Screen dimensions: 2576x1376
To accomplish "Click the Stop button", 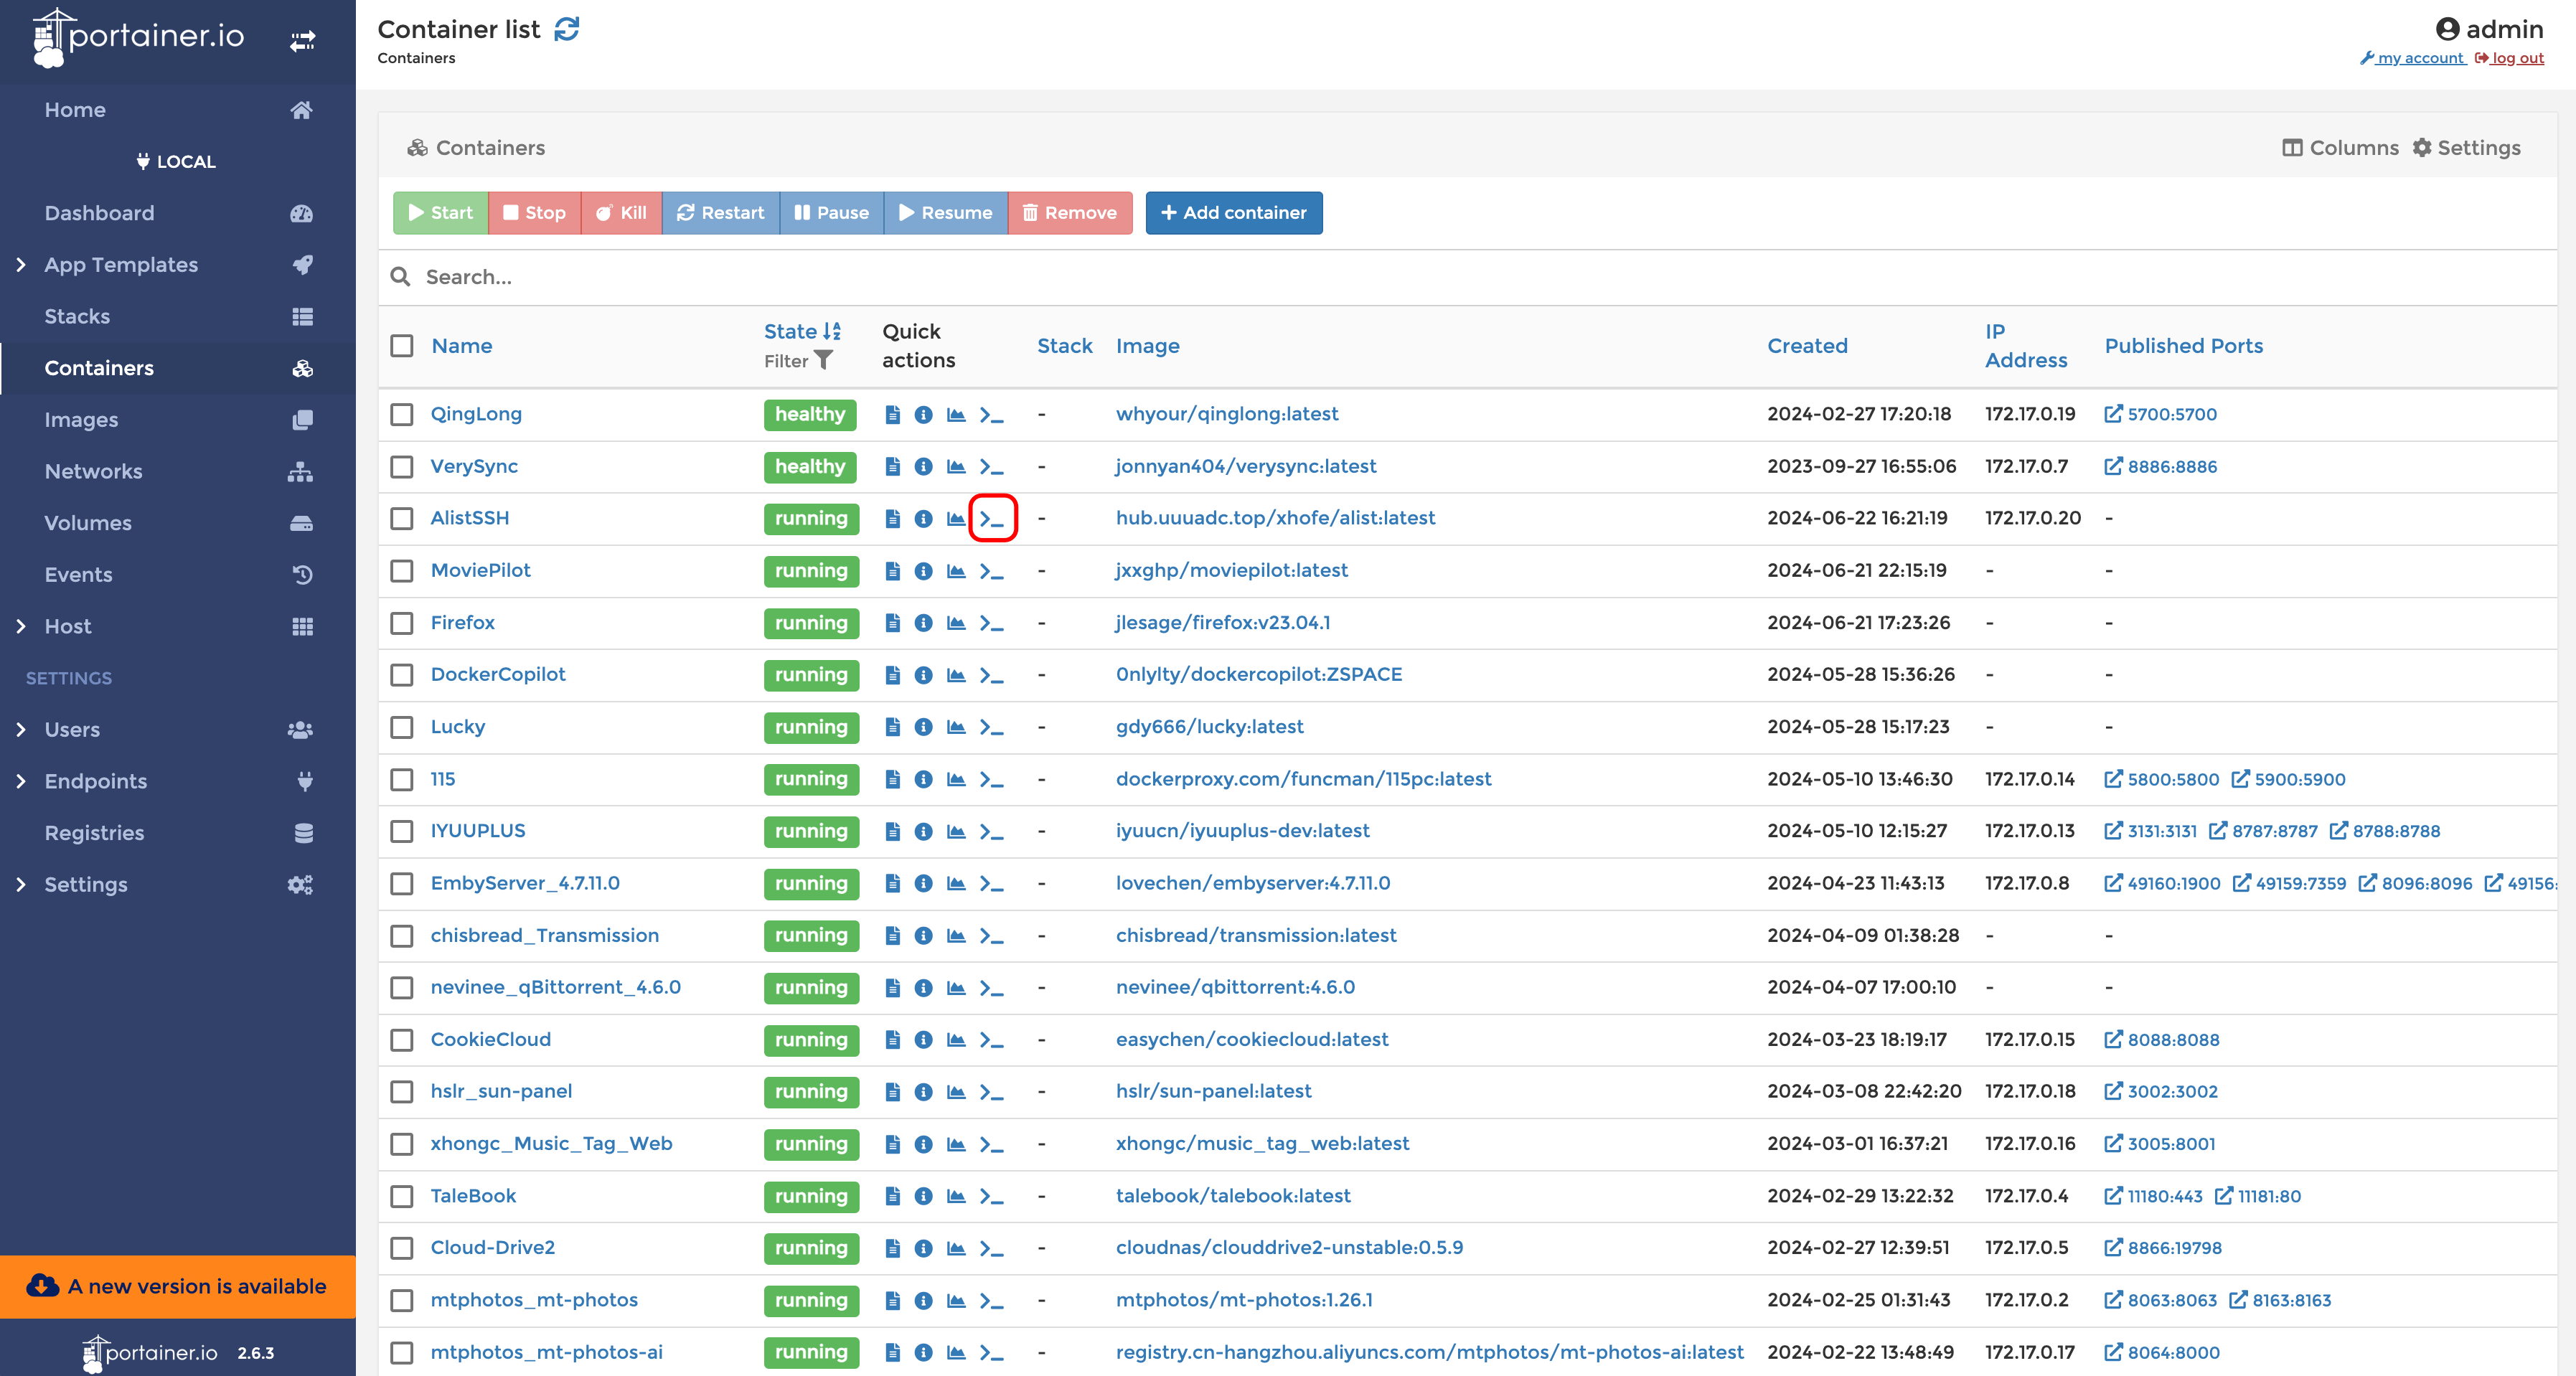I will tap(534, 213).
